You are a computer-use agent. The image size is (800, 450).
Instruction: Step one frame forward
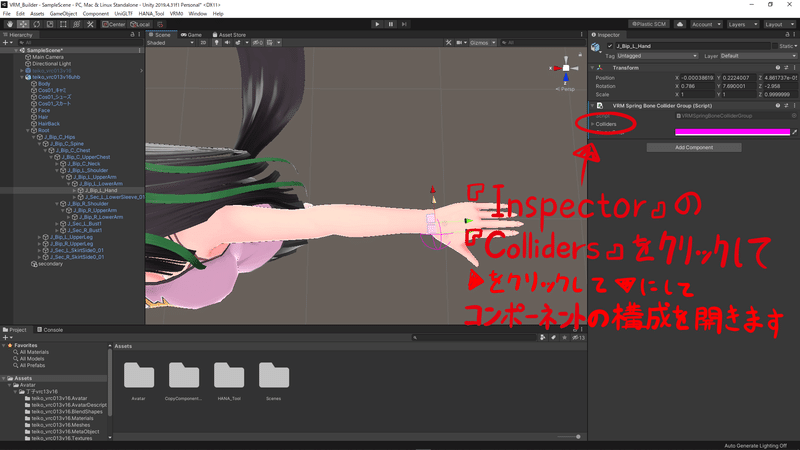[x=404, y=24]
